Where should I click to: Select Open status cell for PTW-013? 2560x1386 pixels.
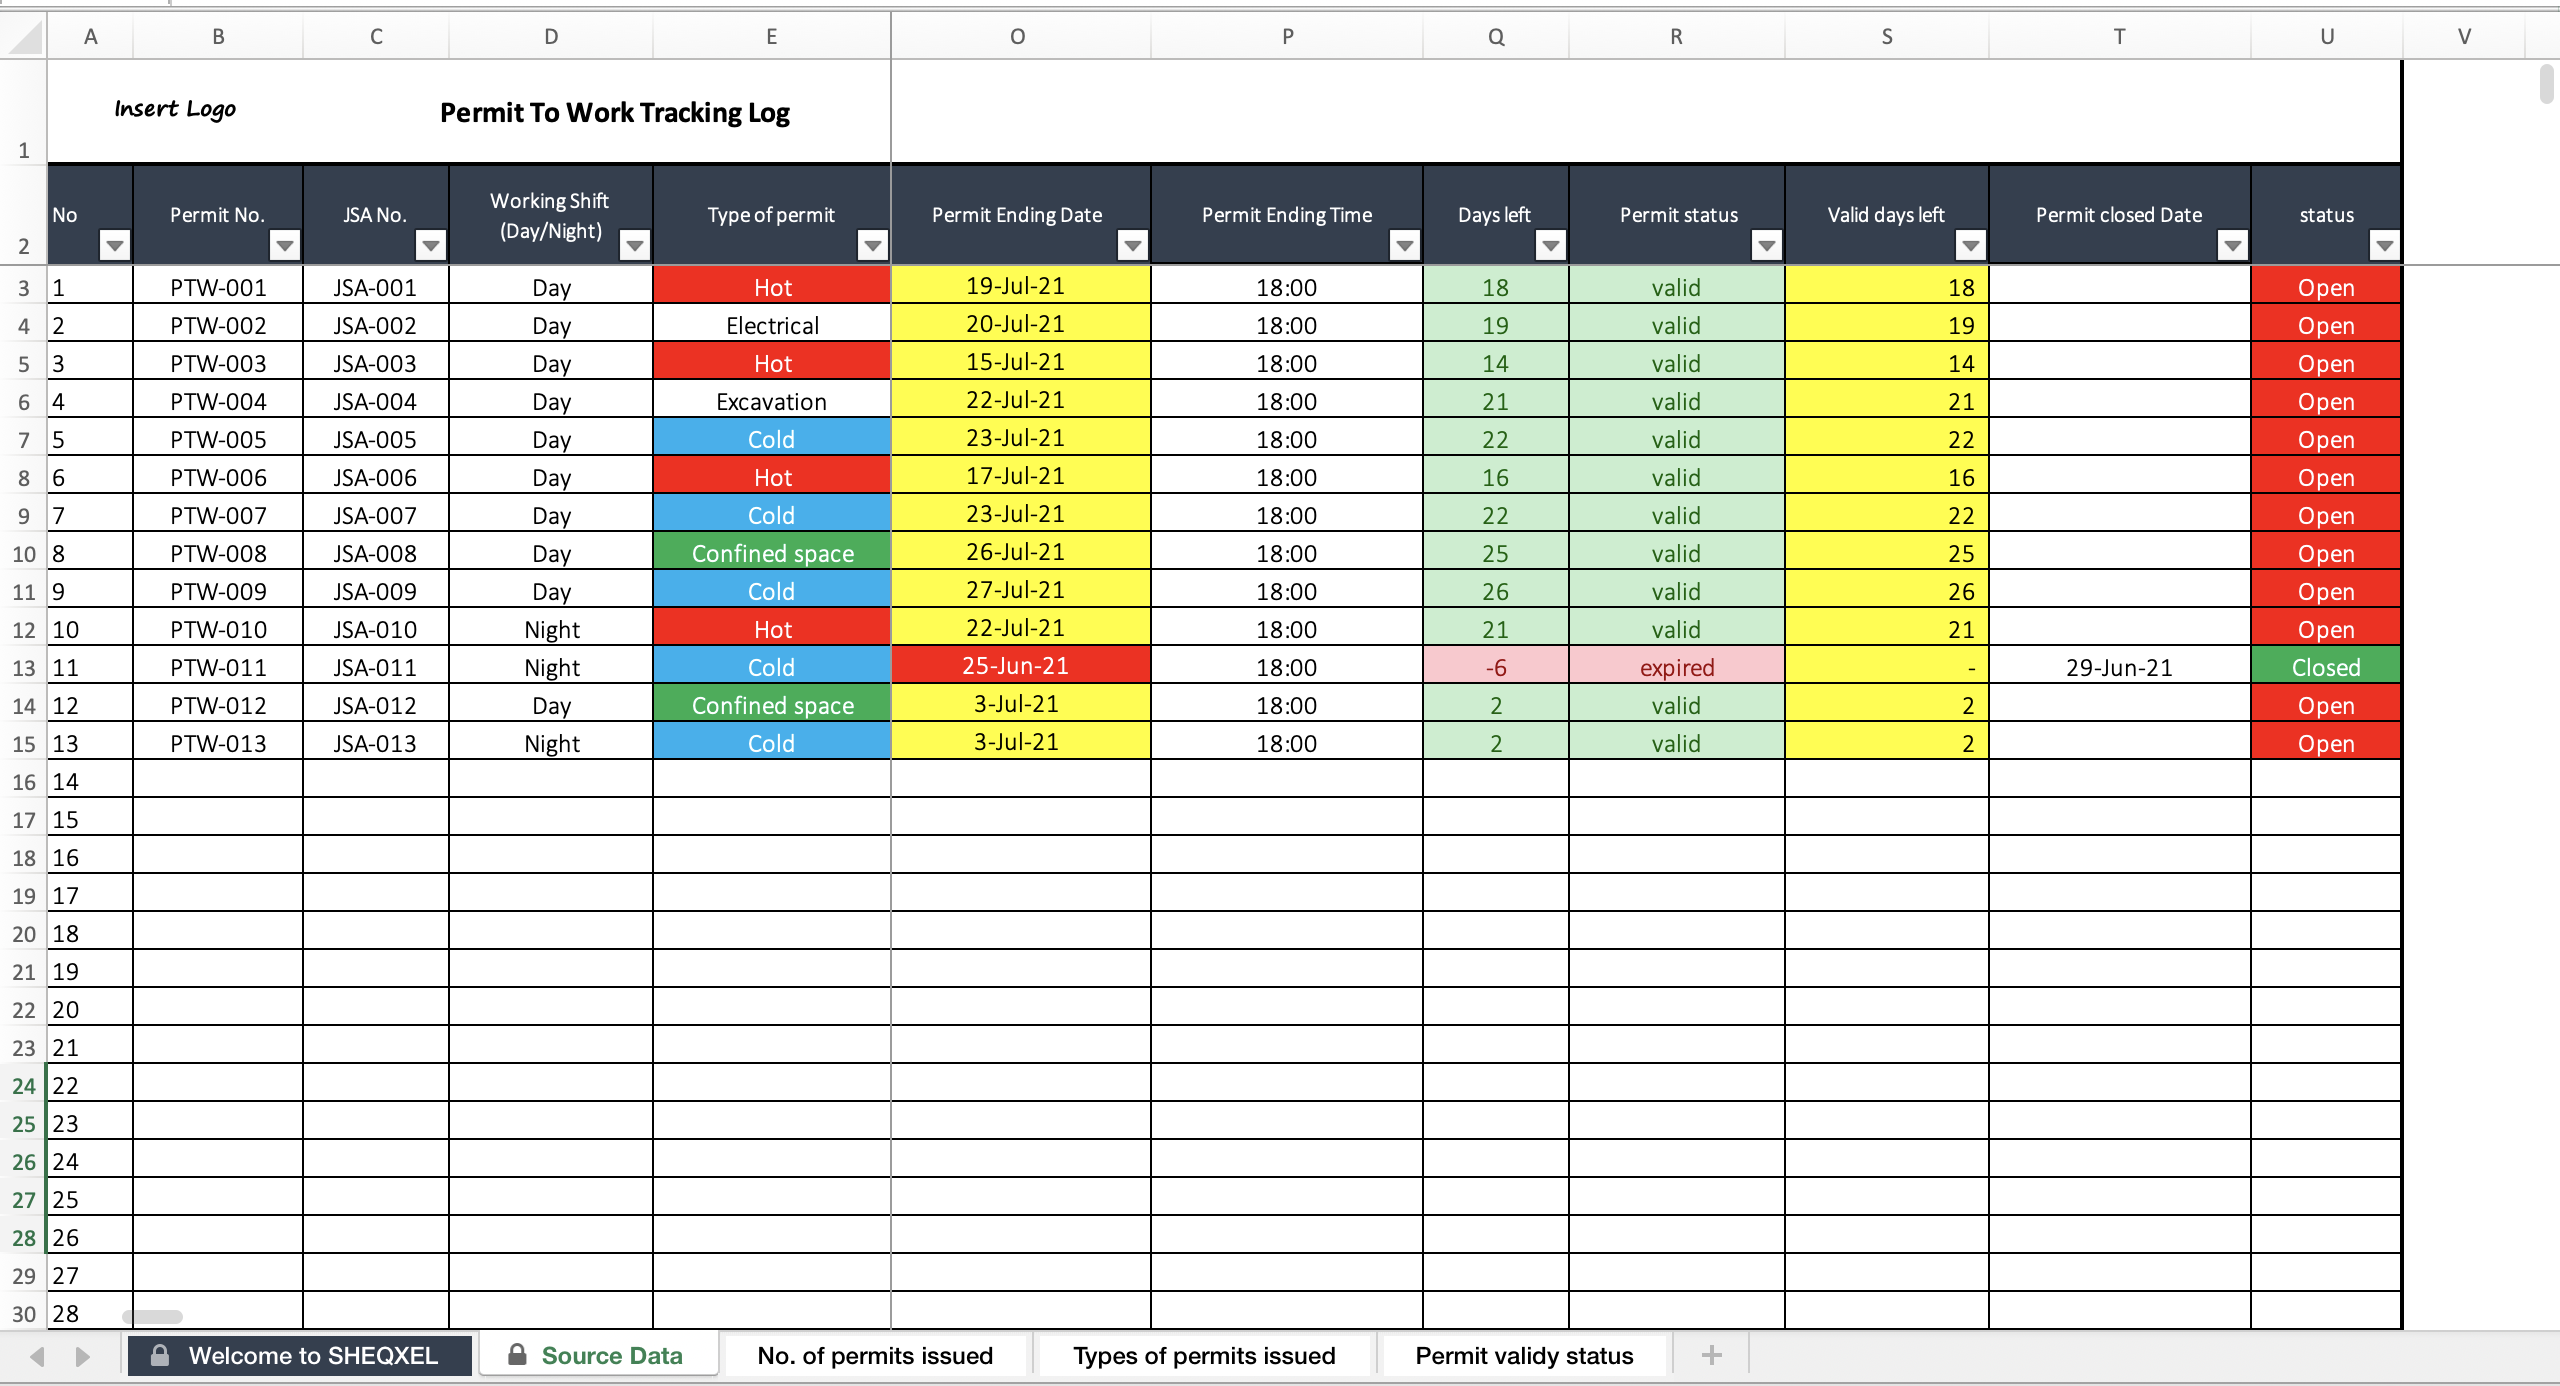(2326, 744)
